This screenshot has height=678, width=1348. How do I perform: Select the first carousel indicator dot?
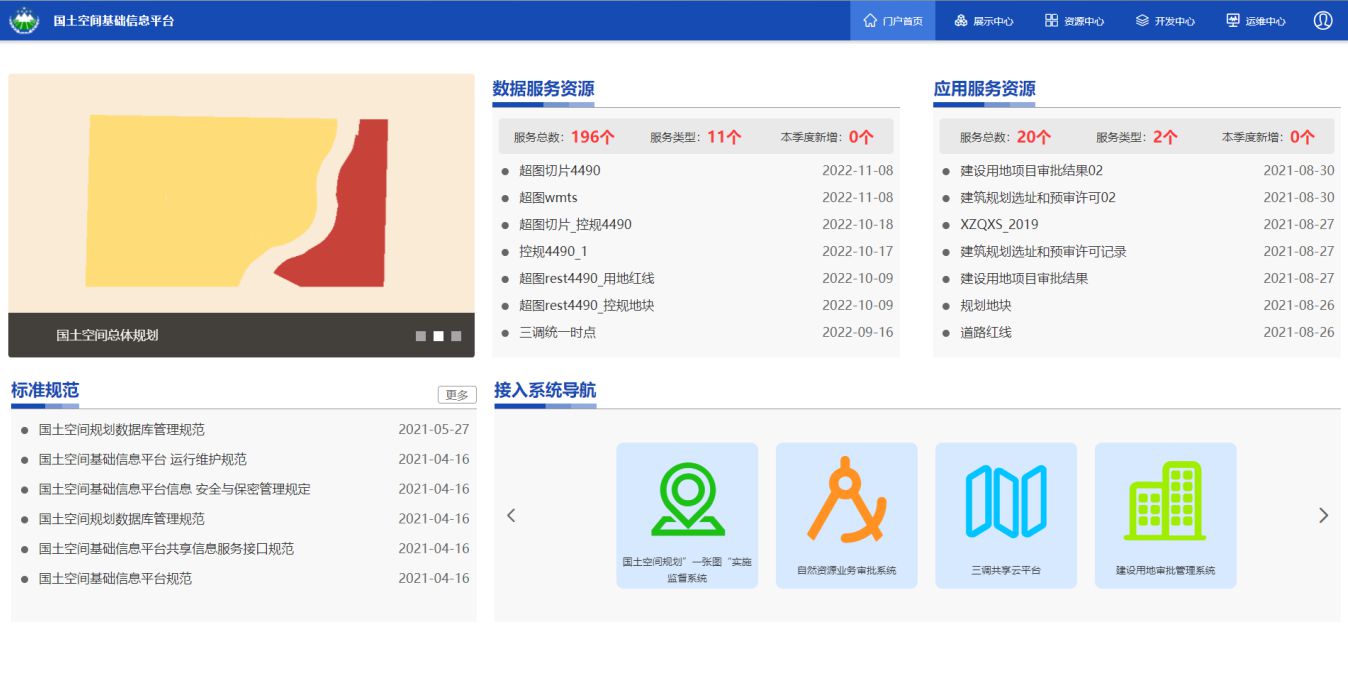pyautogui.click(x=421, y=336)
